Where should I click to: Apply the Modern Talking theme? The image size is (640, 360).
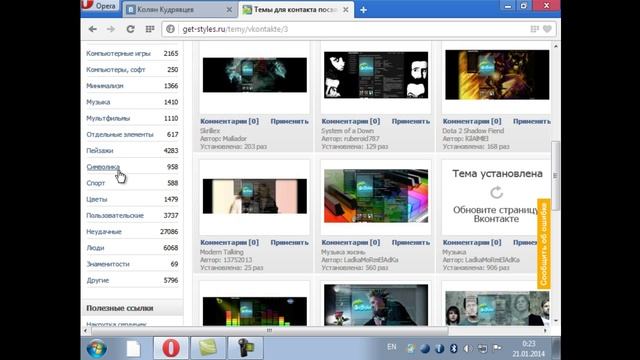coord(289,242)
